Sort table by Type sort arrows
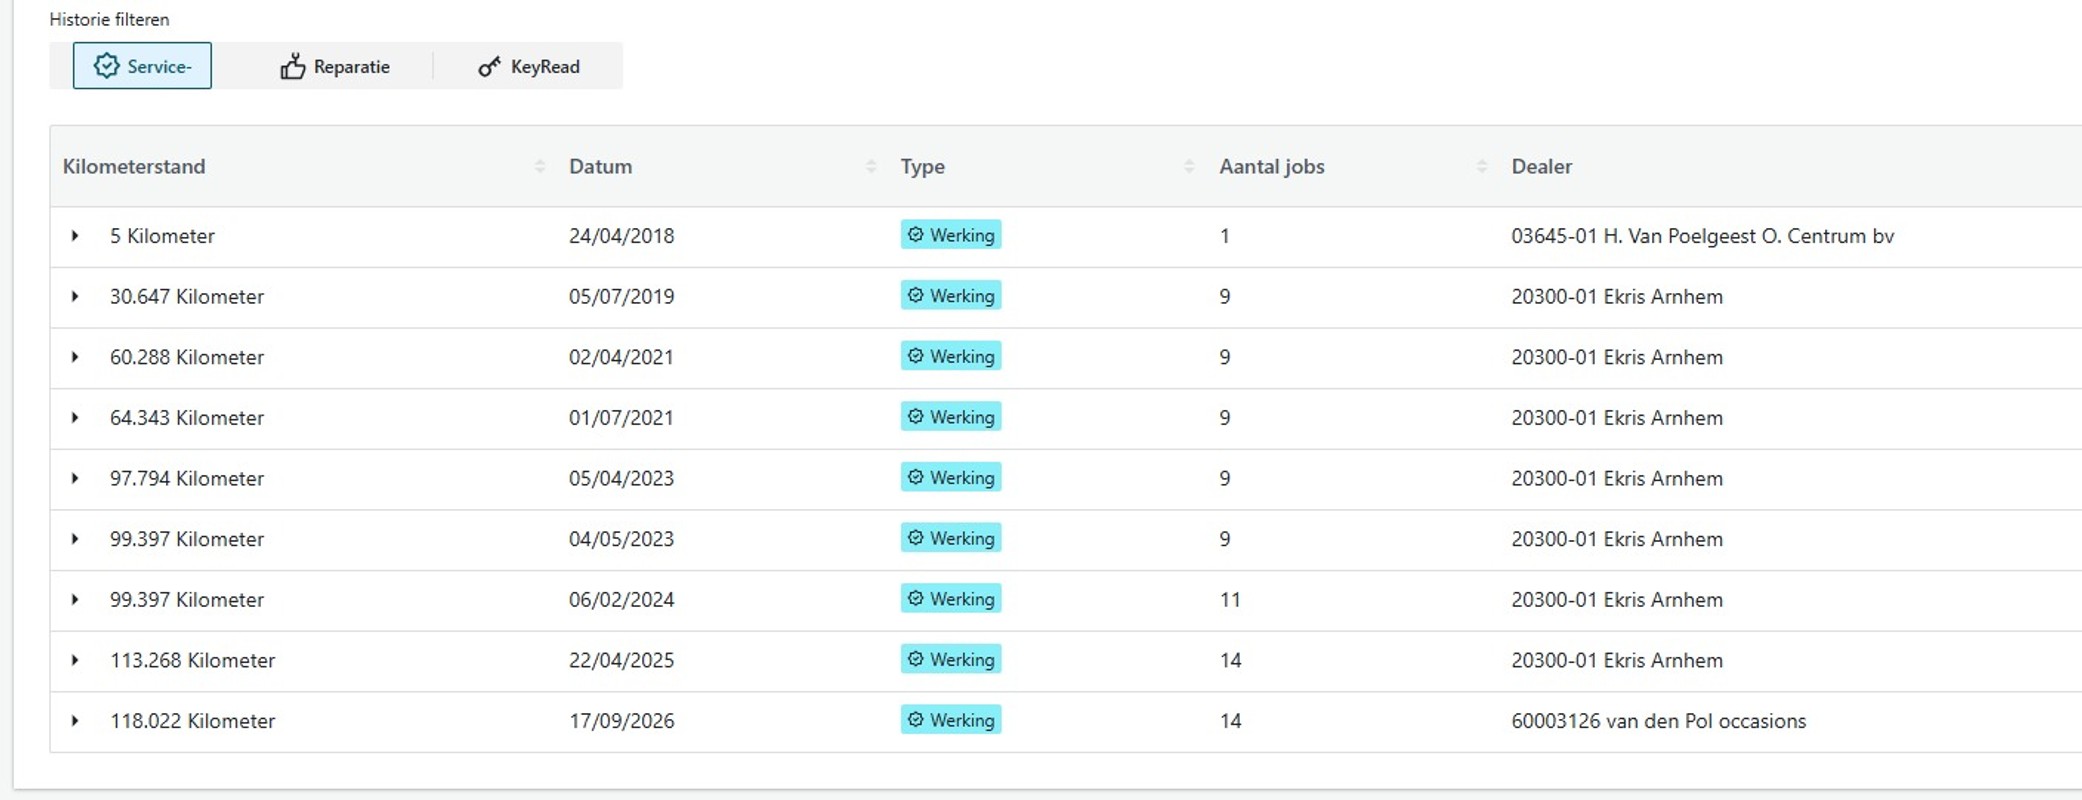2082x800 pixels. (x=1189, y=166)
